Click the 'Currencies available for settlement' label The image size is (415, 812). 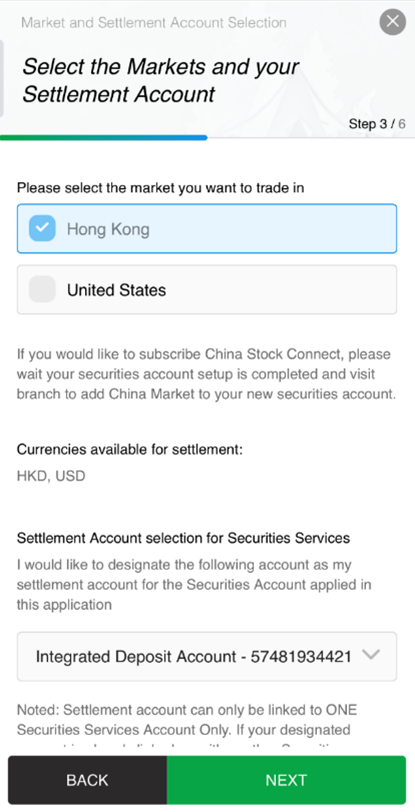point(130,450)
